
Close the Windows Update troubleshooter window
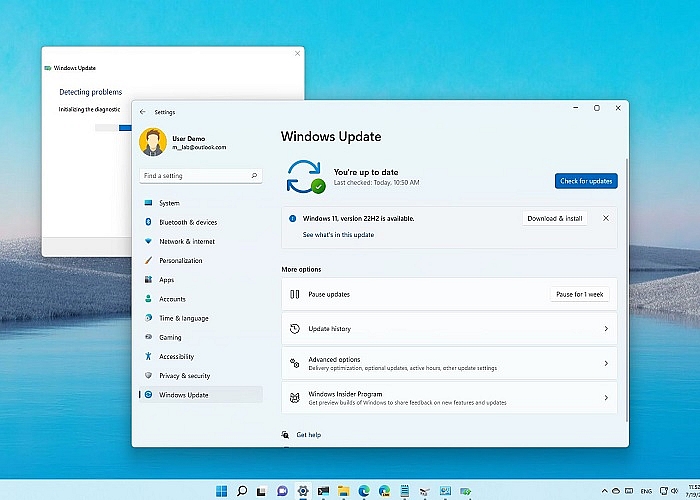pos(298,54)
